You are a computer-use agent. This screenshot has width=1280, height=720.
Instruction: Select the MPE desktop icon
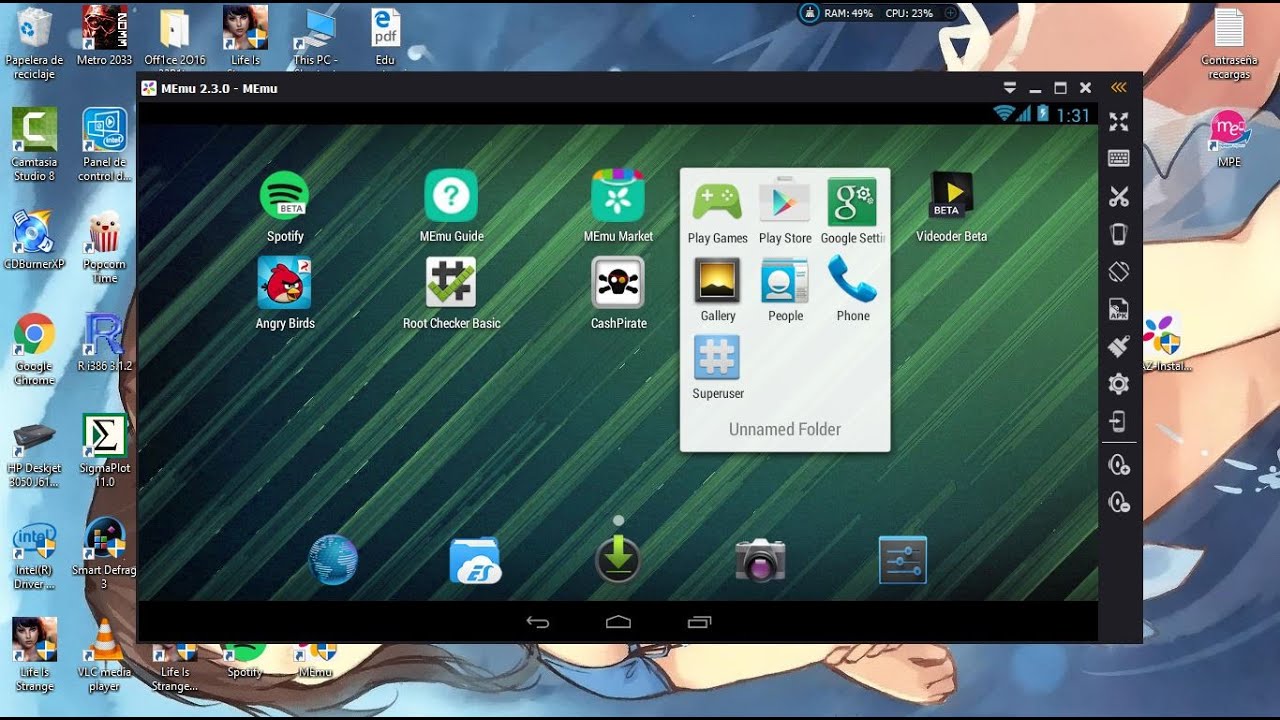tap(1229, 138)
